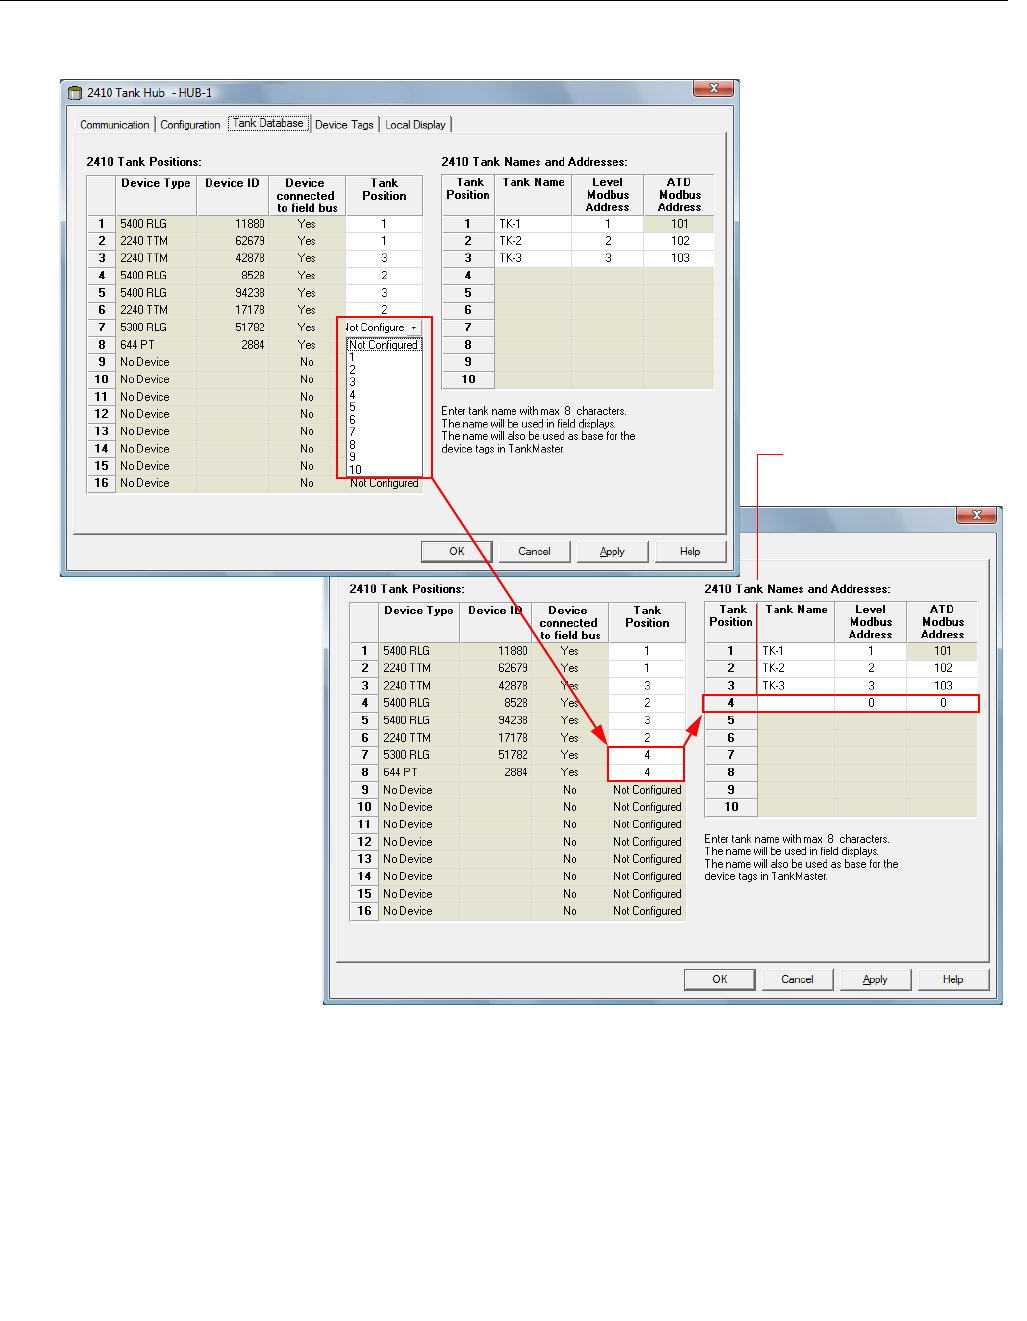Click 5300 RLG device type in upper window
Viewport: 1027px width, 1321px height.
[x=157, y=327]
